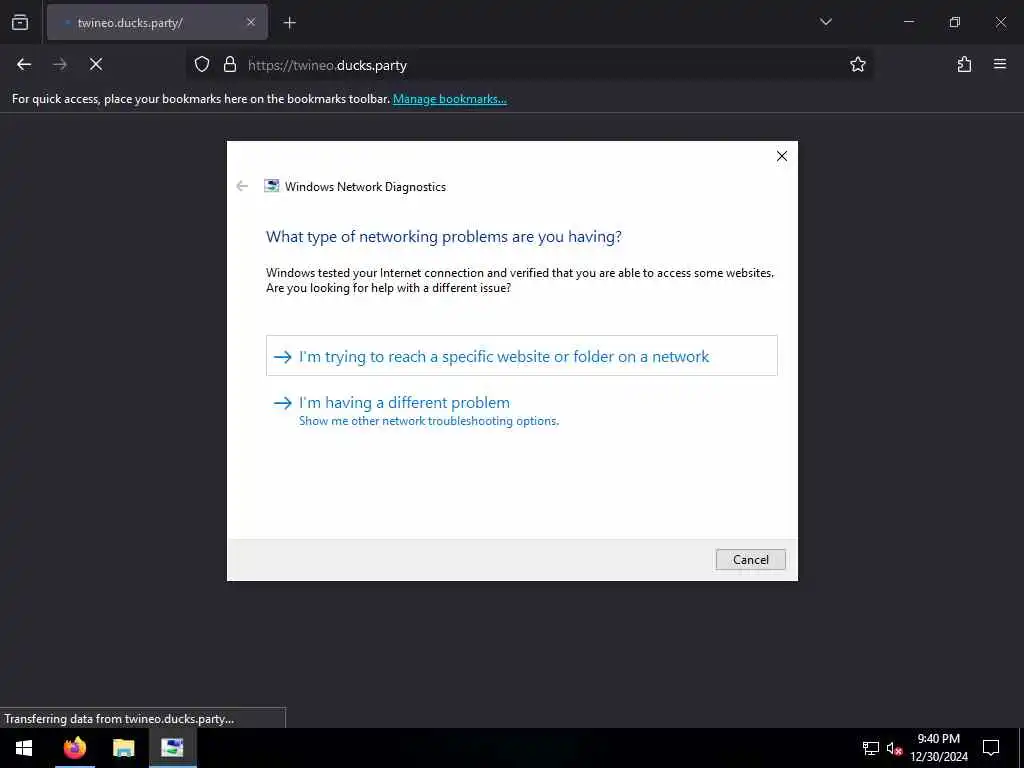Close the twineo.ducks.party tab
The width and height of the screenshot is (1024, 768).
tap(251, 22)
